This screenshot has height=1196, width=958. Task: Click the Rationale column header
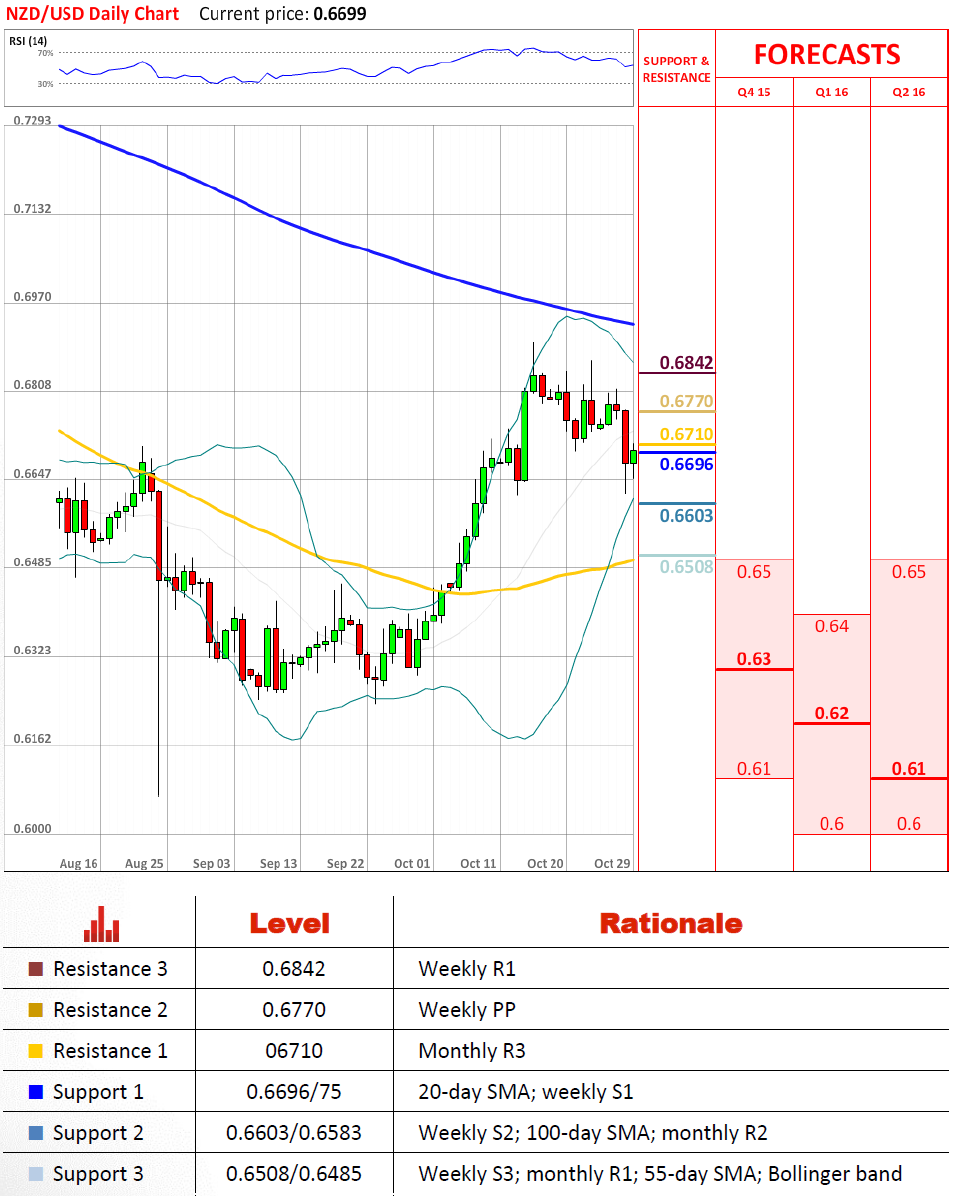tap(670, 924)
